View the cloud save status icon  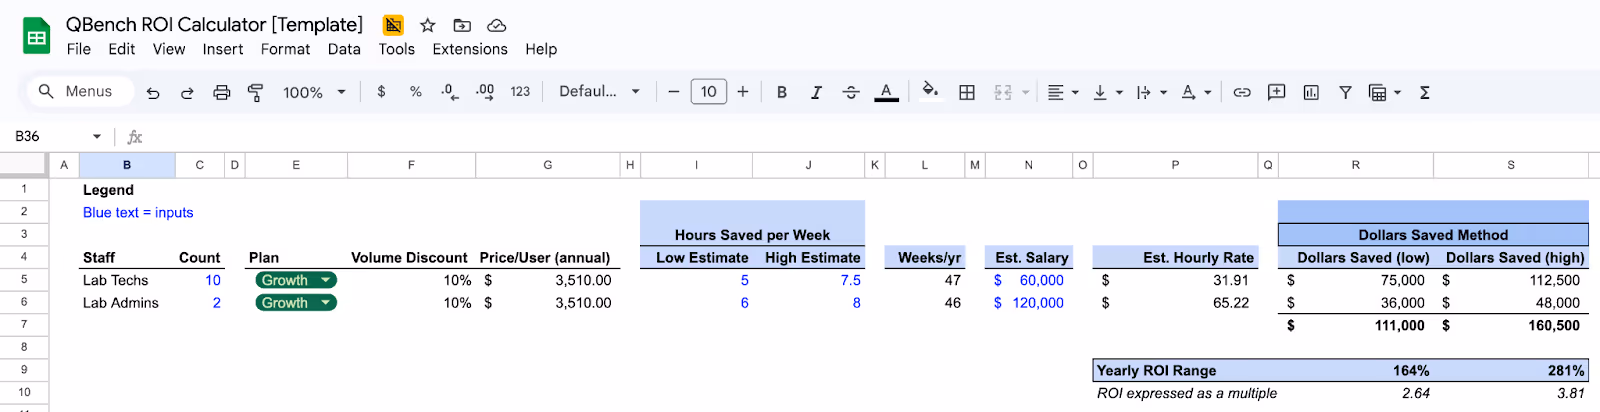496,25
